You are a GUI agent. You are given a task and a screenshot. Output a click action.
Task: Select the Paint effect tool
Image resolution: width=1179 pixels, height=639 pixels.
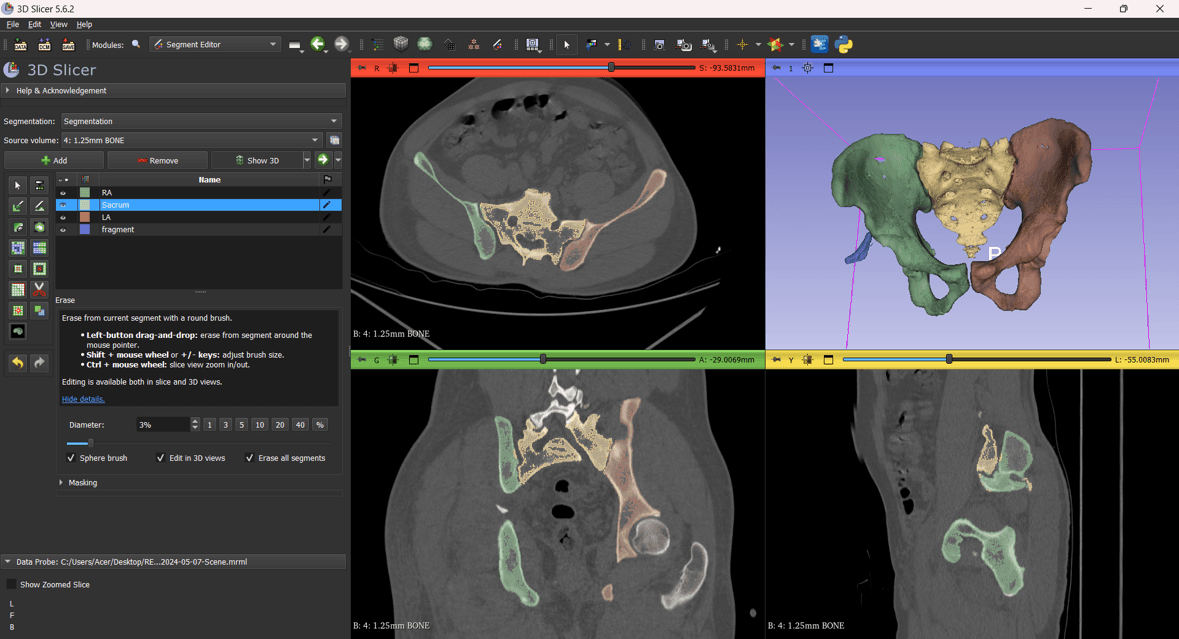coord(18,205)
